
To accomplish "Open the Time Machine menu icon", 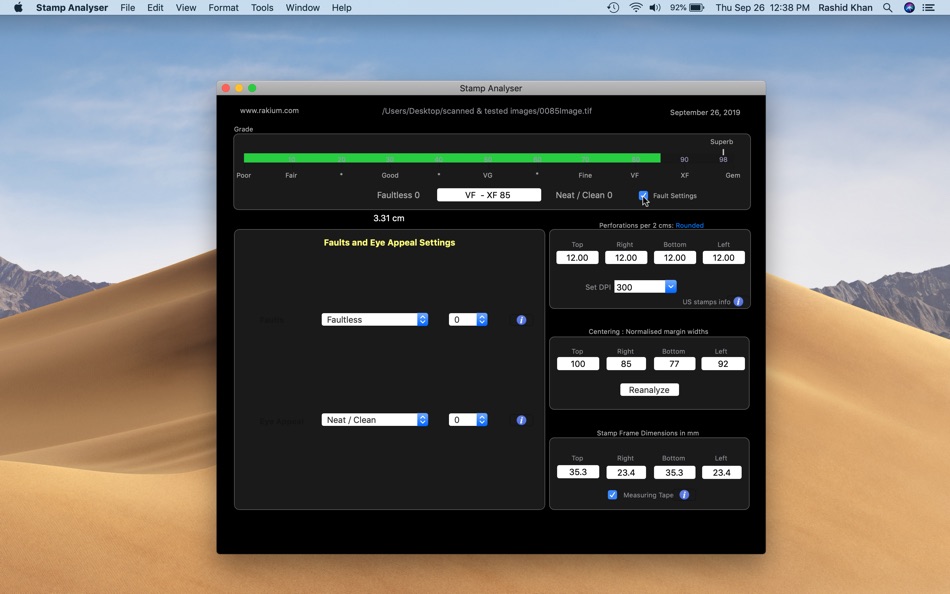I will (613, 8).
